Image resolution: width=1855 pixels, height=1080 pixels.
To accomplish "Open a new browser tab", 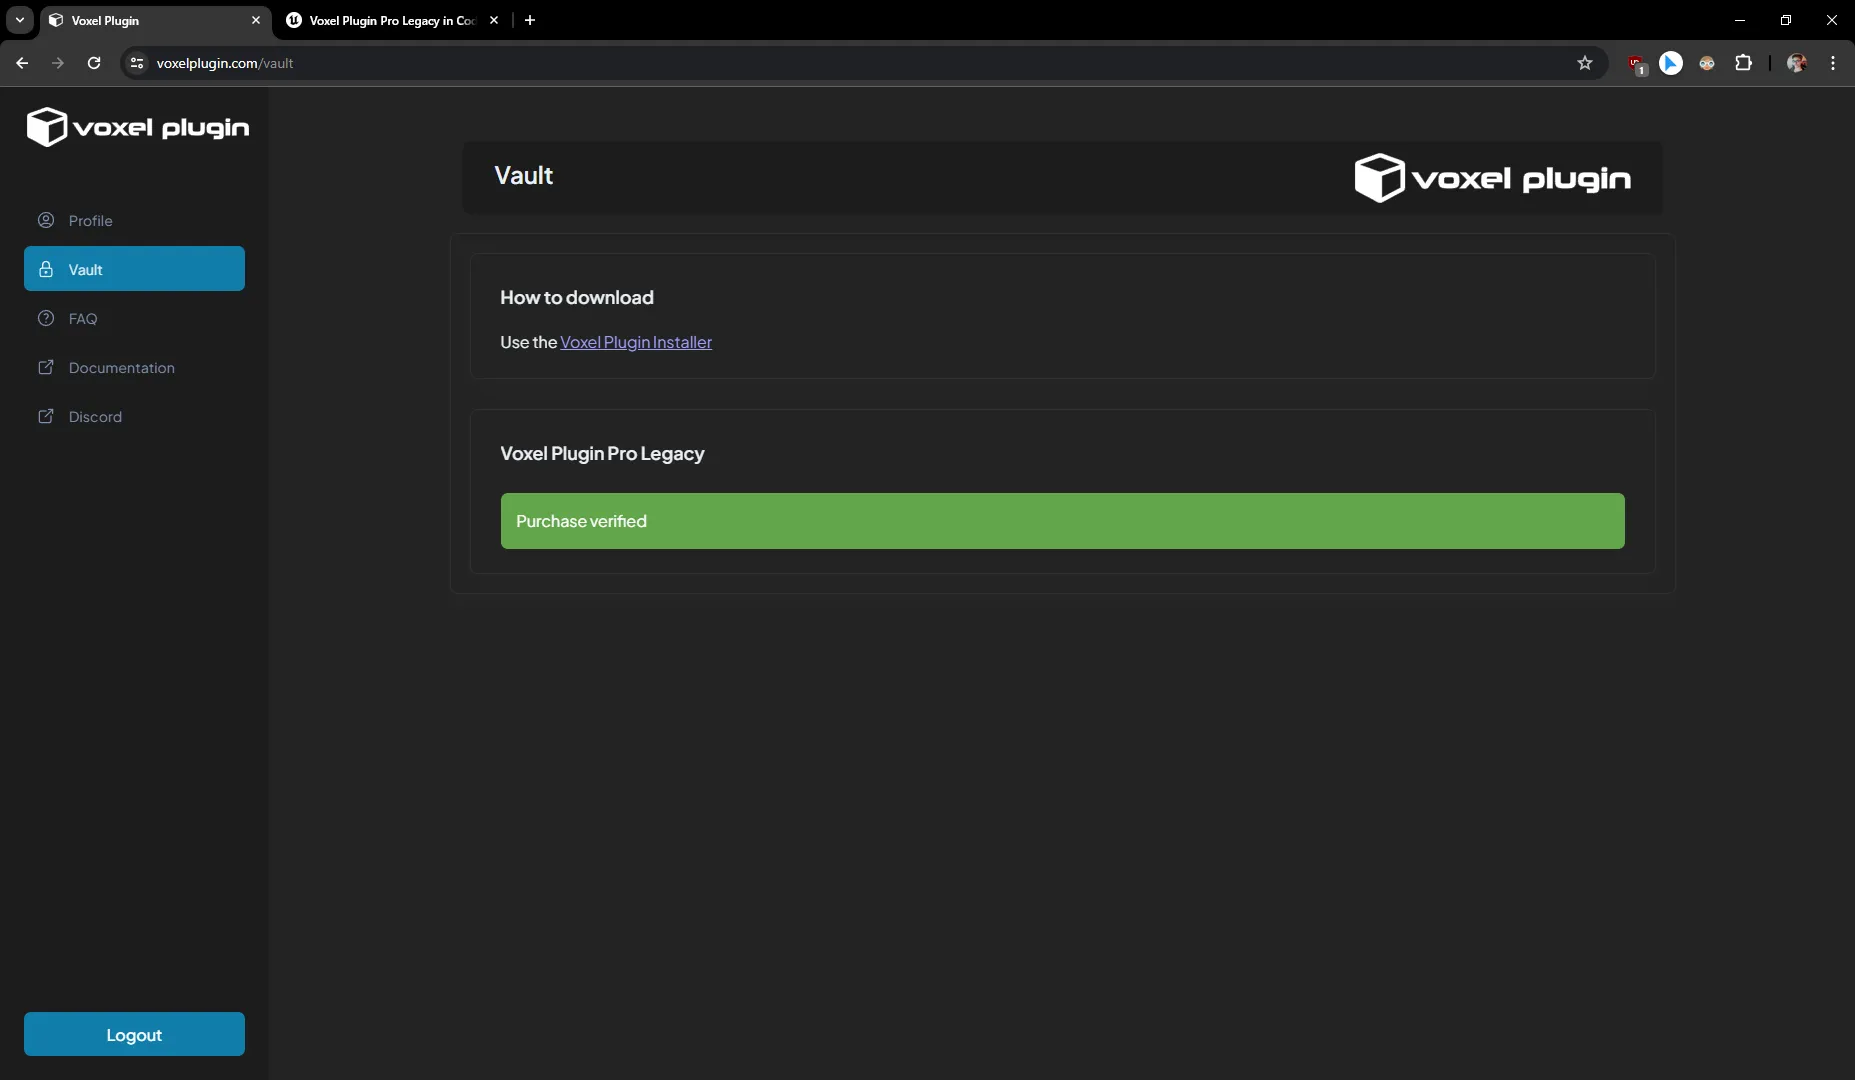I will point(530,20).
